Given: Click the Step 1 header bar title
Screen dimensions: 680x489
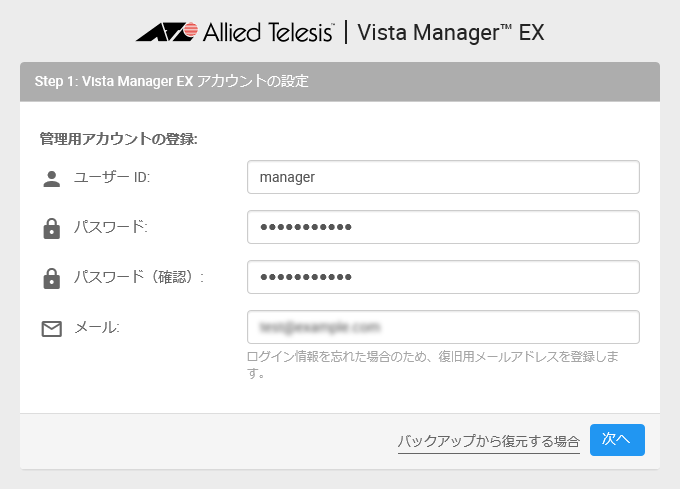Looking at the screenshot, I should 171,81.
